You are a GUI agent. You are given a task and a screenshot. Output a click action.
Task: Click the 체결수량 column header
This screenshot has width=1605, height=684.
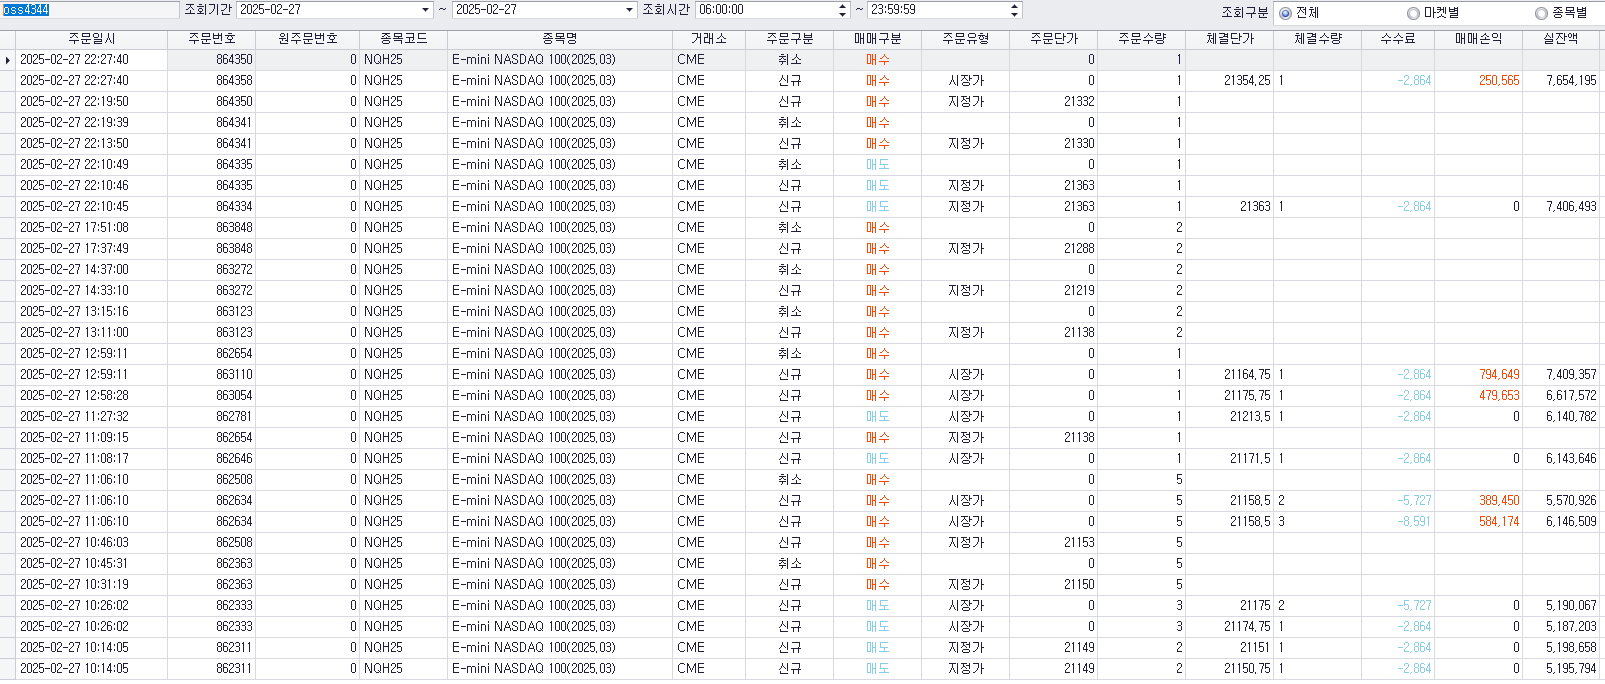[x=1318, y=39]
